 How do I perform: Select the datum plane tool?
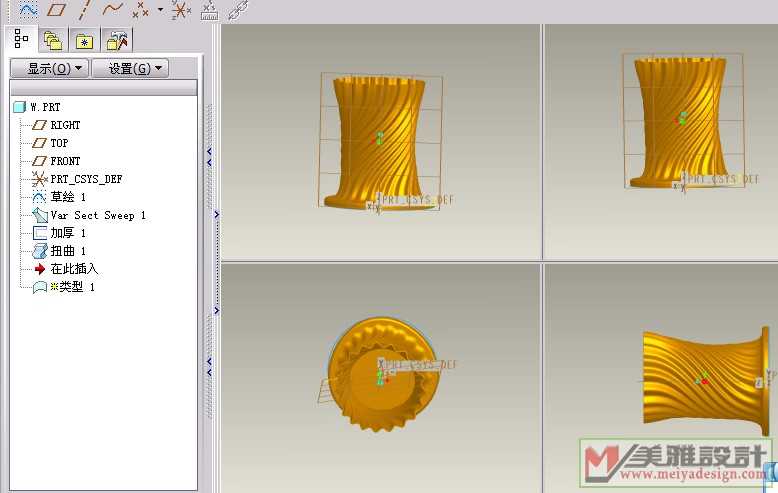click(x=57, y=9)
